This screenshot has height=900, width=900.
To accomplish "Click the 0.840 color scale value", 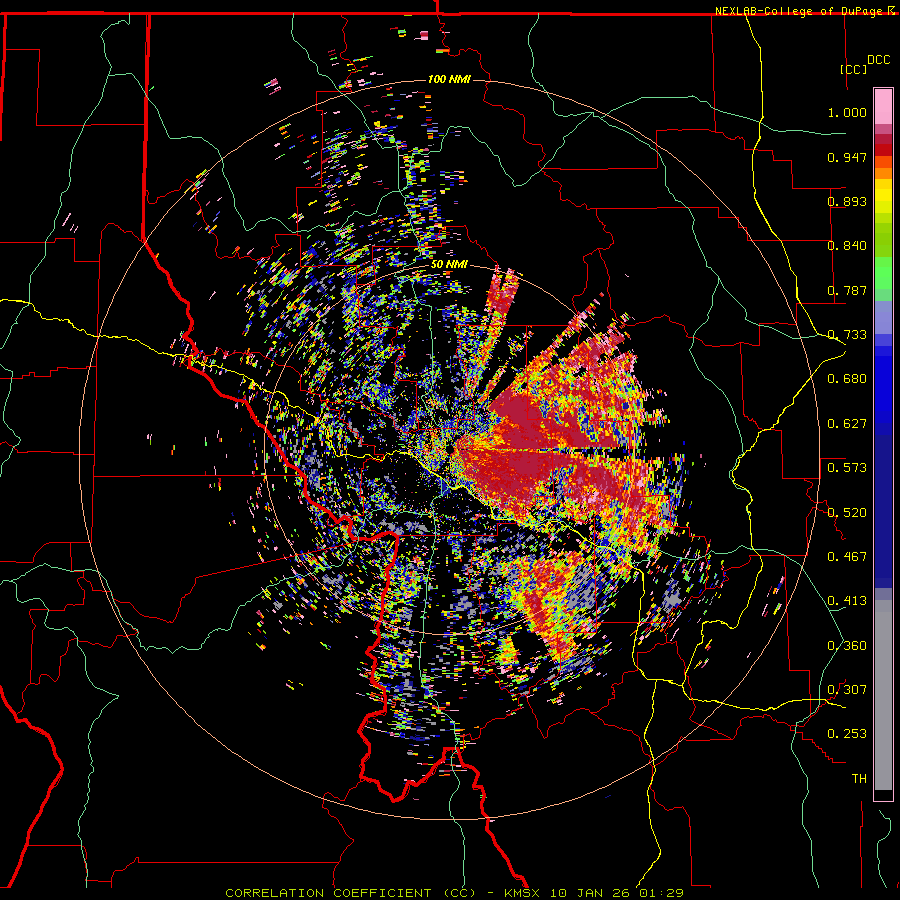I will 847,246.
